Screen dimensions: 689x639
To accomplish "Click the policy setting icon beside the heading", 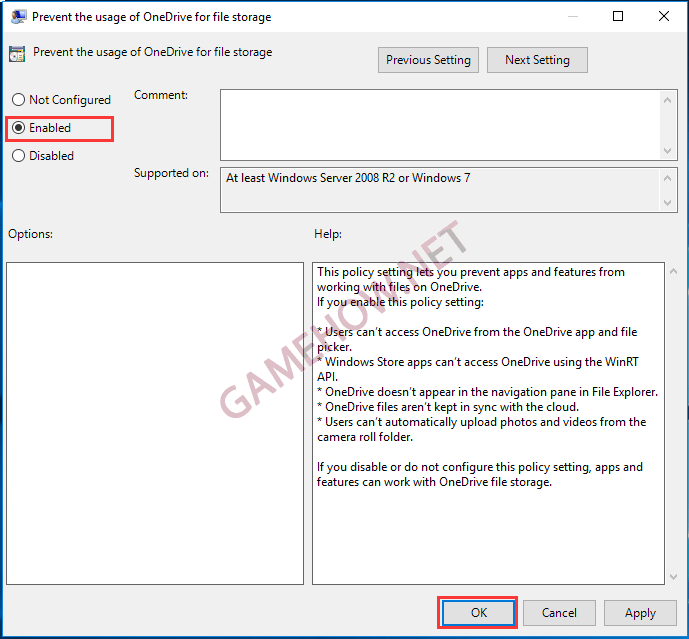I will coord(17,54).
